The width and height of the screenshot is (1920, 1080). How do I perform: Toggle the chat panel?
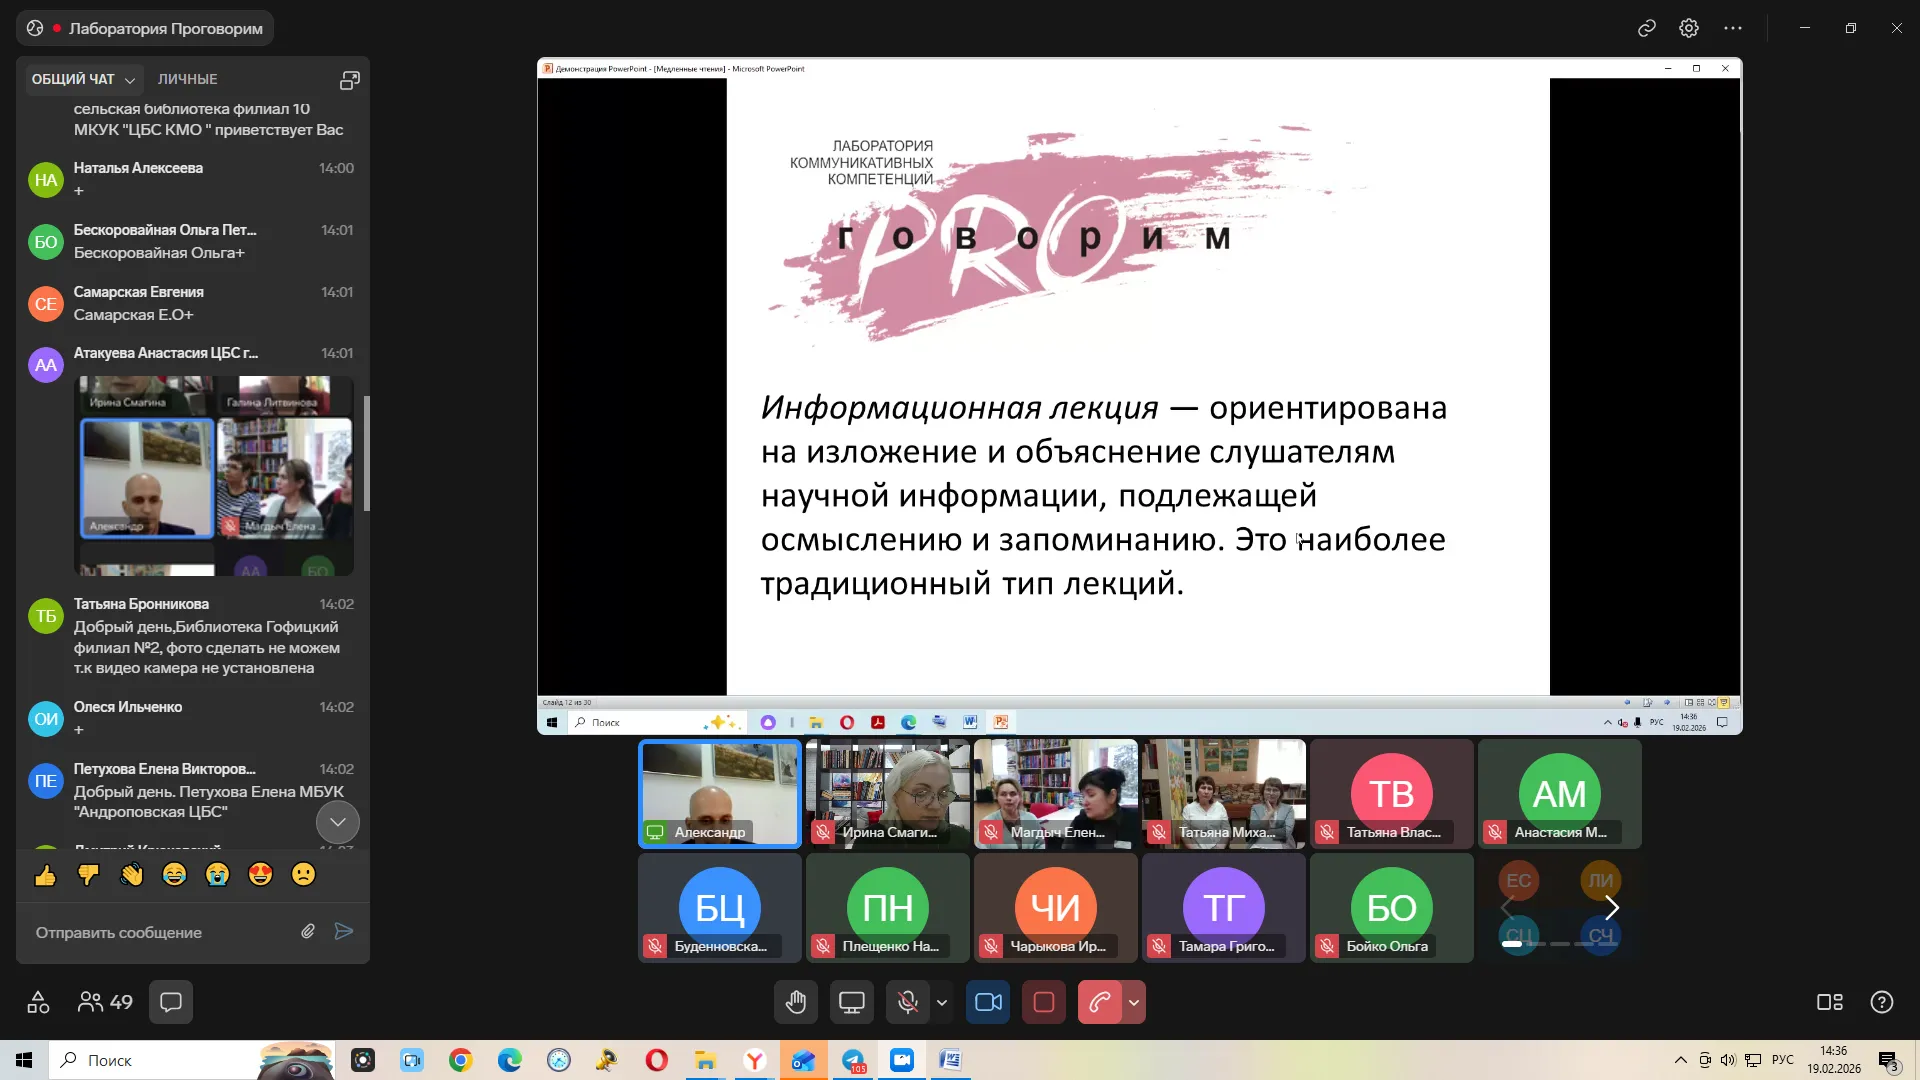tap(171, 1002)
